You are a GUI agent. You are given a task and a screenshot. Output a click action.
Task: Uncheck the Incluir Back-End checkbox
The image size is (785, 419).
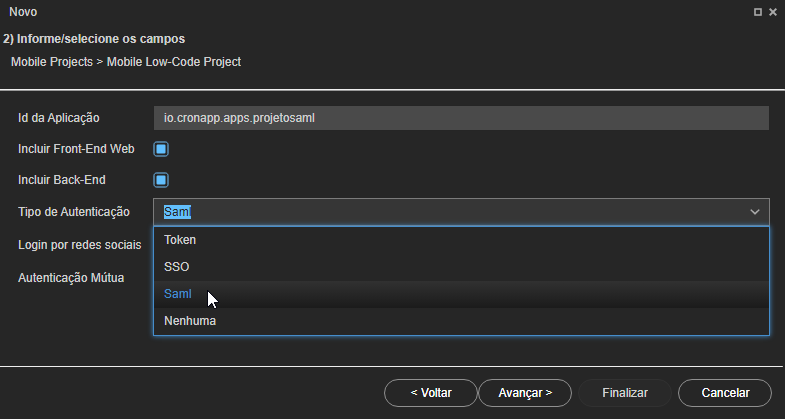[161, 180]
